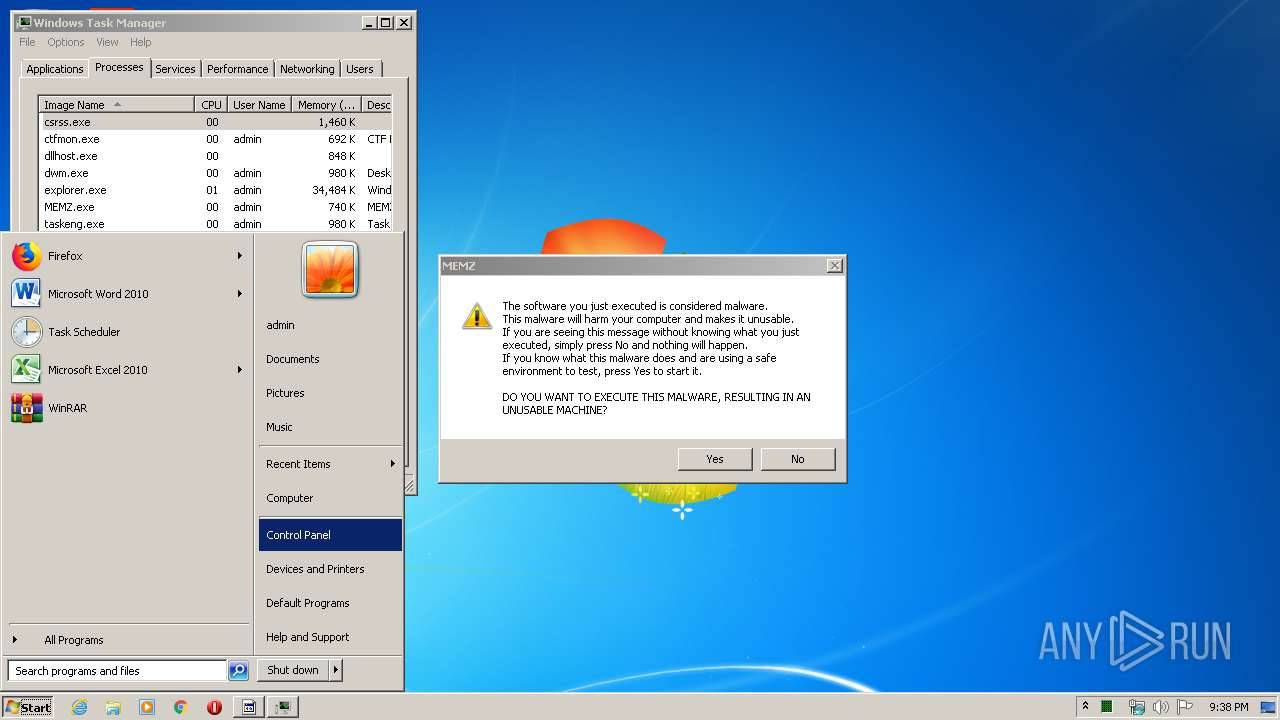Screen dimensions: 1280x720
Task: Open the Help menu in Task Manager
Action: [141, 42]
